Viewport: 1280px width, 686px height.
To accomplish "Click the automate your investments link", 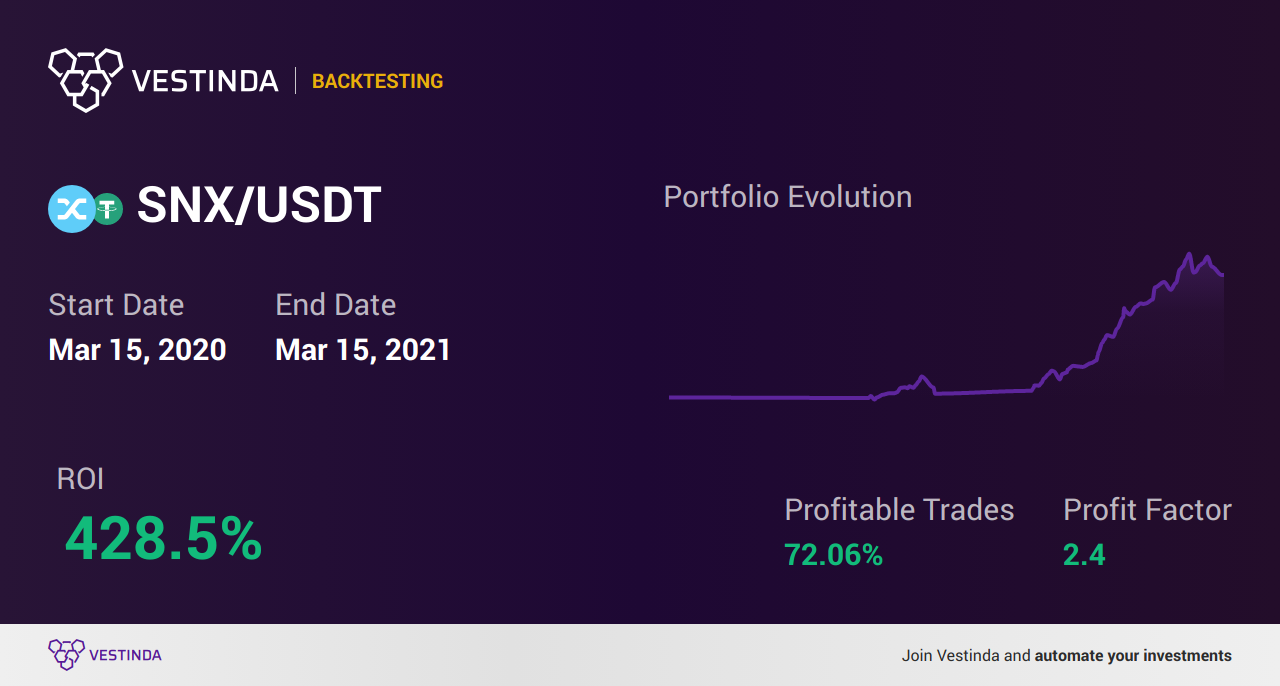I will click(x=1133, y=656).
